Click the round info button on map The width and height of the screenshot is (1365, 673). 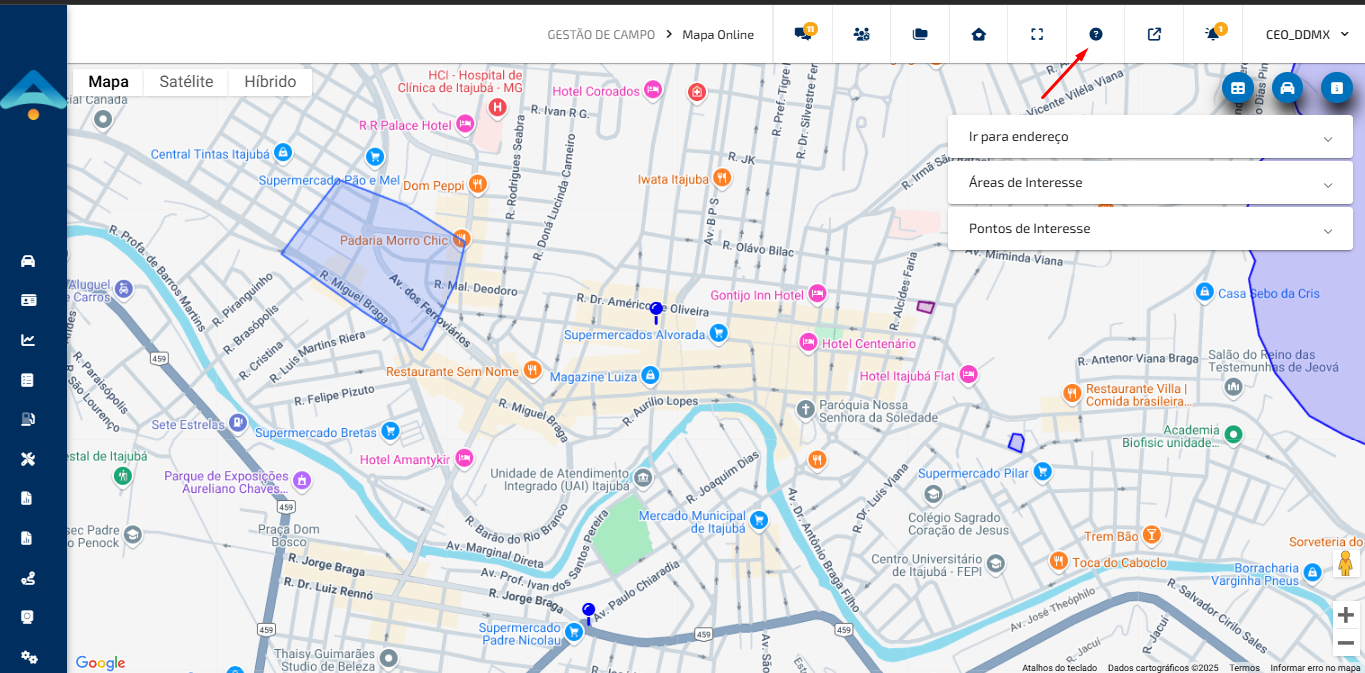(1336, 88)
